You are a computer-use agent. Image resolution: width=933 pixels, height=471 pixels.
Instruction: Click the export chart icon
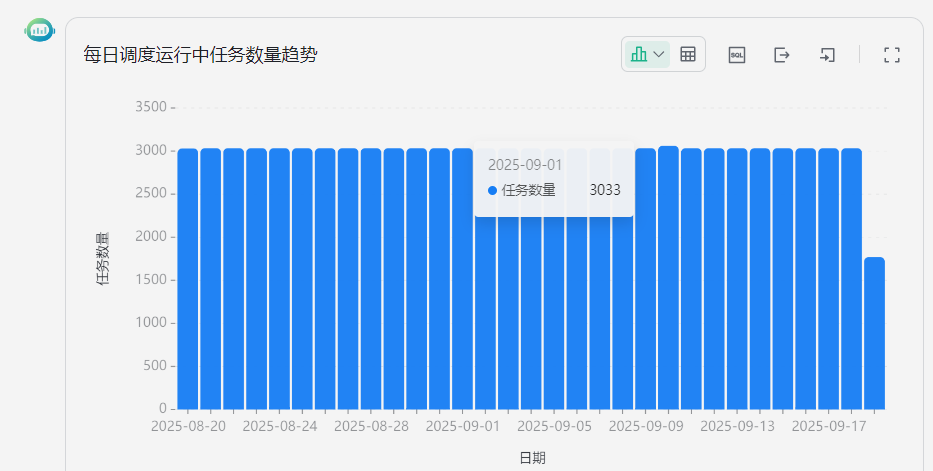coord(782,55)
